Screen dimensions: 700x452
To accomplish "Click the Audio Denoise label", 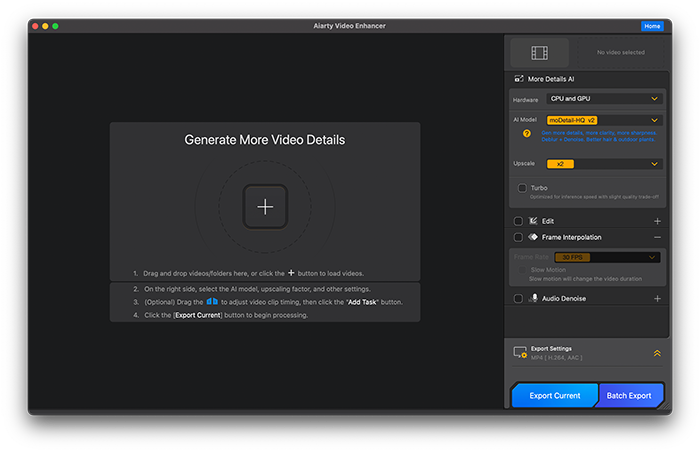I will point(564,298).
